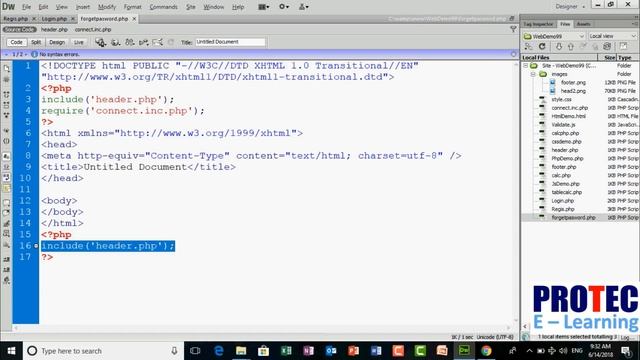The height and width of the screenshot is (360, 640).
Task: Click the Check browser compatibility icon
Action: tap(157, 42)
